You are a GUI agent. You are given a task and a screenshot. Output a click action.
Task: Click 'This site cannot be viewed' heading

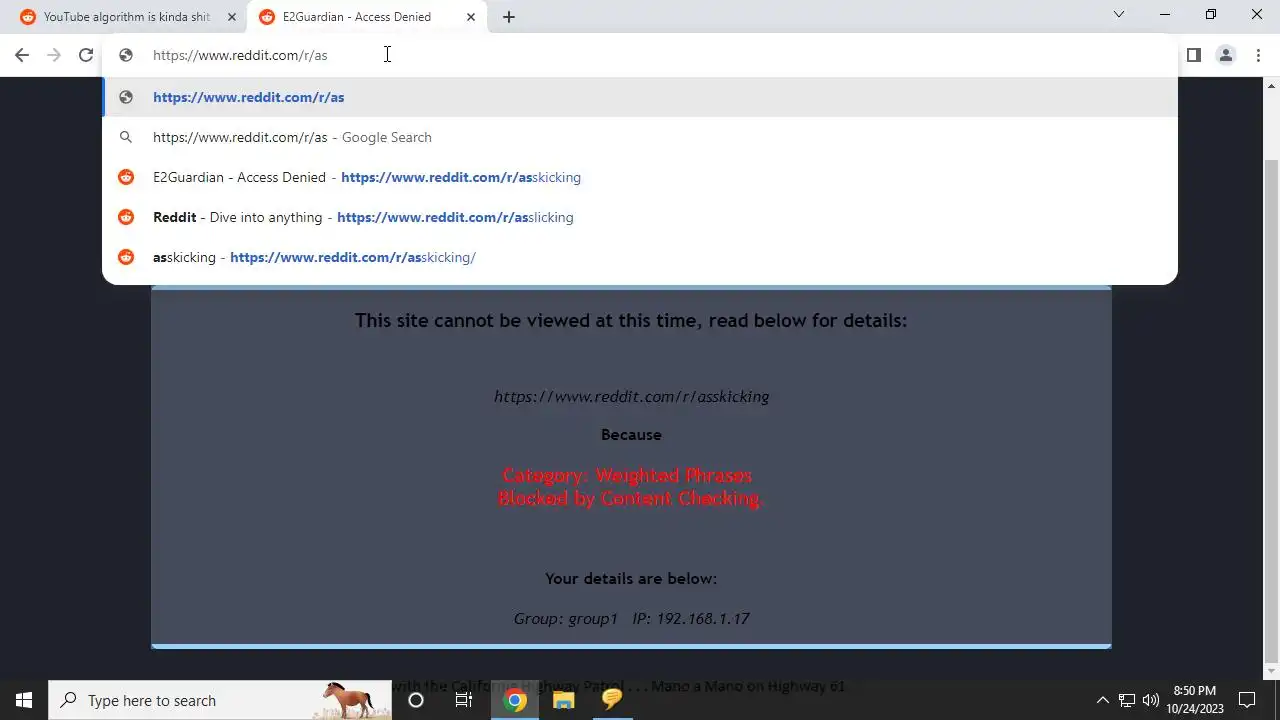[631, 321]
